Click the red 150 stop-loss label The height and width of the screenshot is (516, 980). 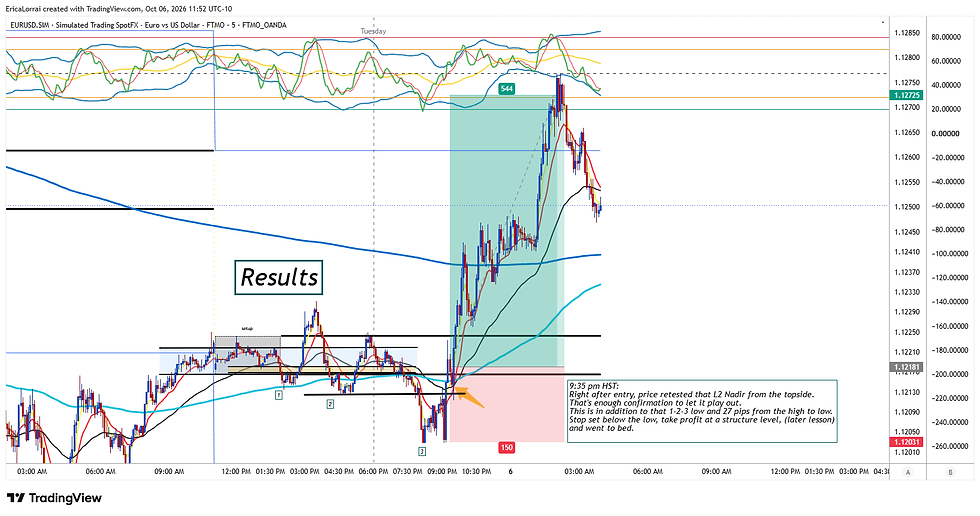point(506,447)
